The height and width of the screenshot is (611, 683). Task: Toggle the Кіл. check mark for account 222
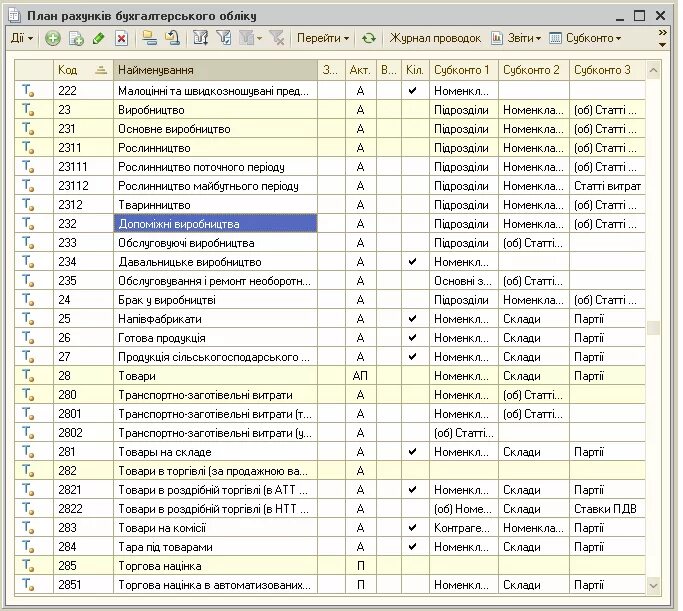pyautogui.click(x=412, y=91)
